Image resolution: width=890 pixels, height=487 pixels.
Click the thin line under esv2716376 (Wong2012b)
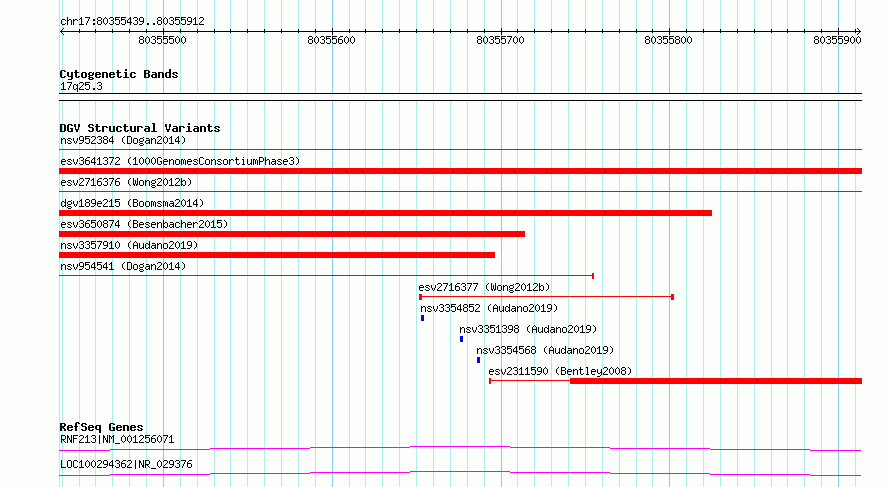coord(460,192)
